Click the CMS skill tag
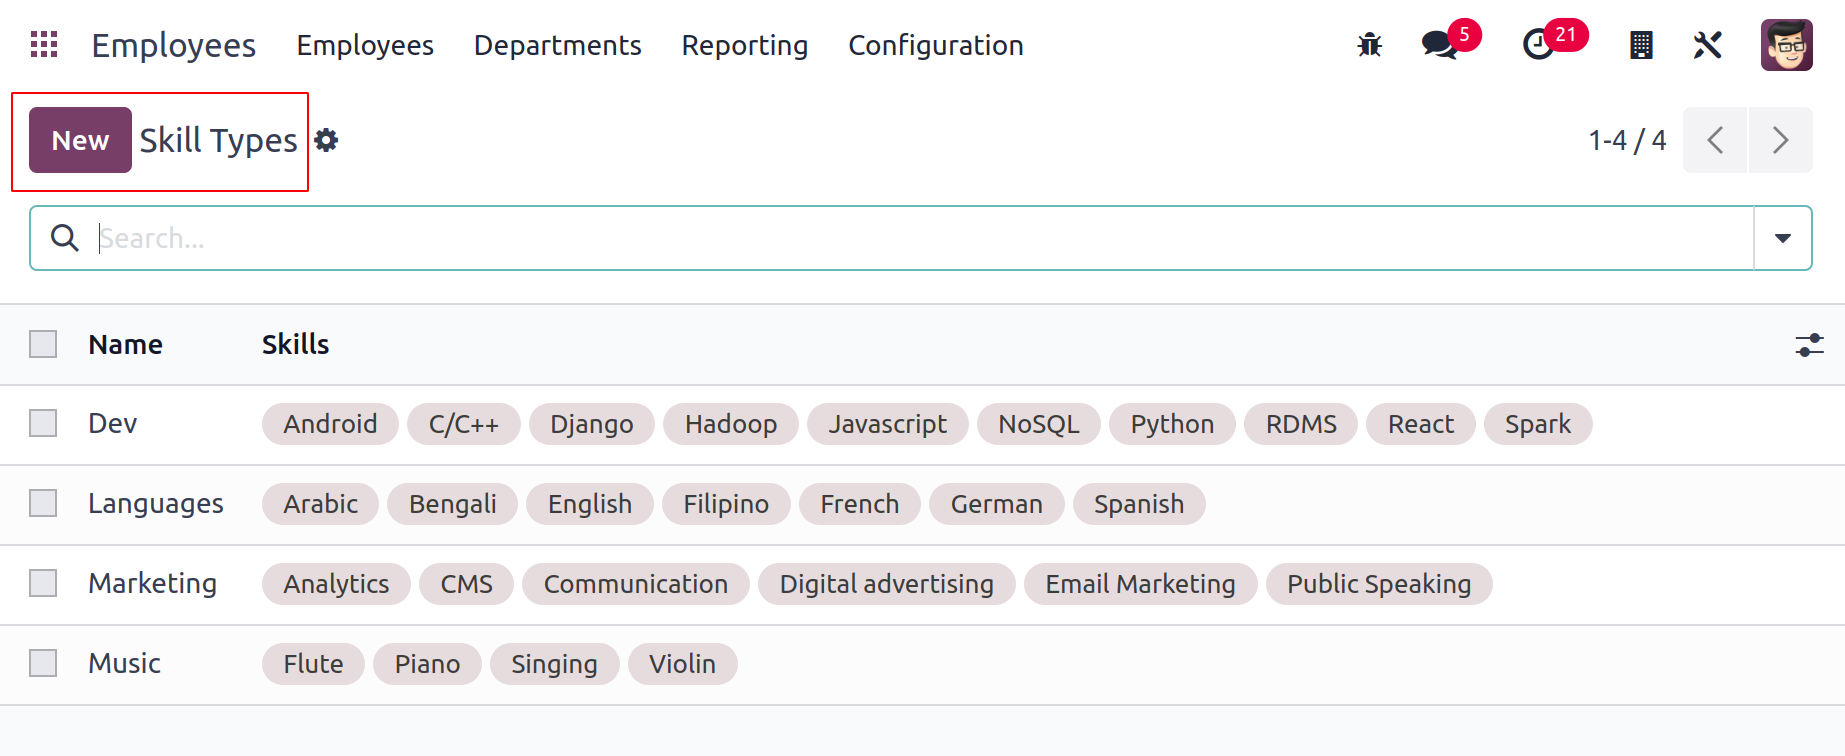 (x=466, y=584)
